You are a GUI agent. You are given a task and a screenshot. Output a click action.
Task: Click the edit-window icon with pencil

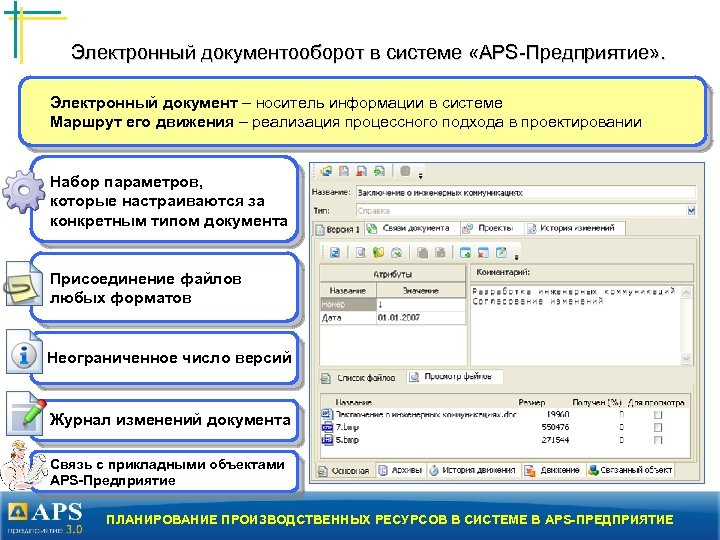point(501,252)
